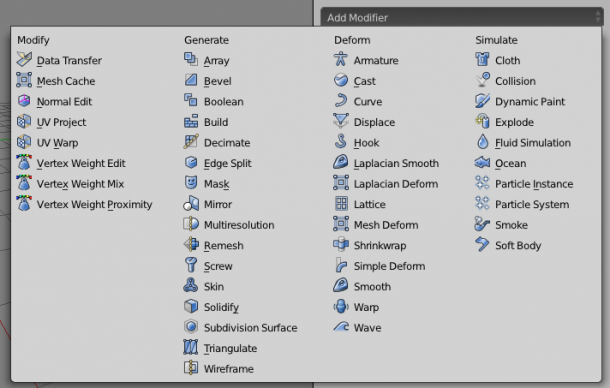This screenshot has width=610, height=388.
Task: Open the Add Modifier dropdown
Action: coord(462,18)
